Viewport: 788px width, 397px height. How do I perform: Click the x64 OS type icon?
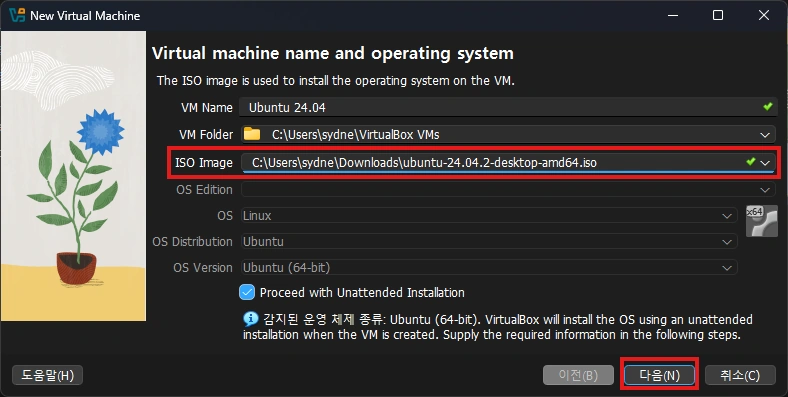coord(761,221)
